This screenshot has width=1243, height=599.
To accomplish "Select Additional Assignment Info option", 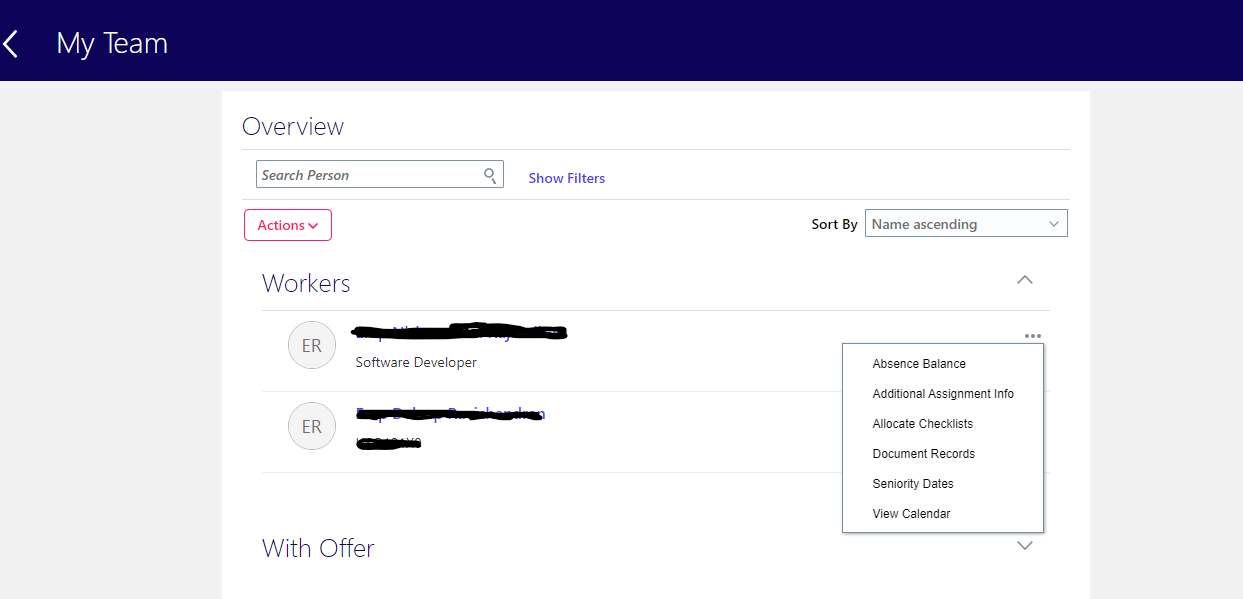I will (x=943, y=393).
